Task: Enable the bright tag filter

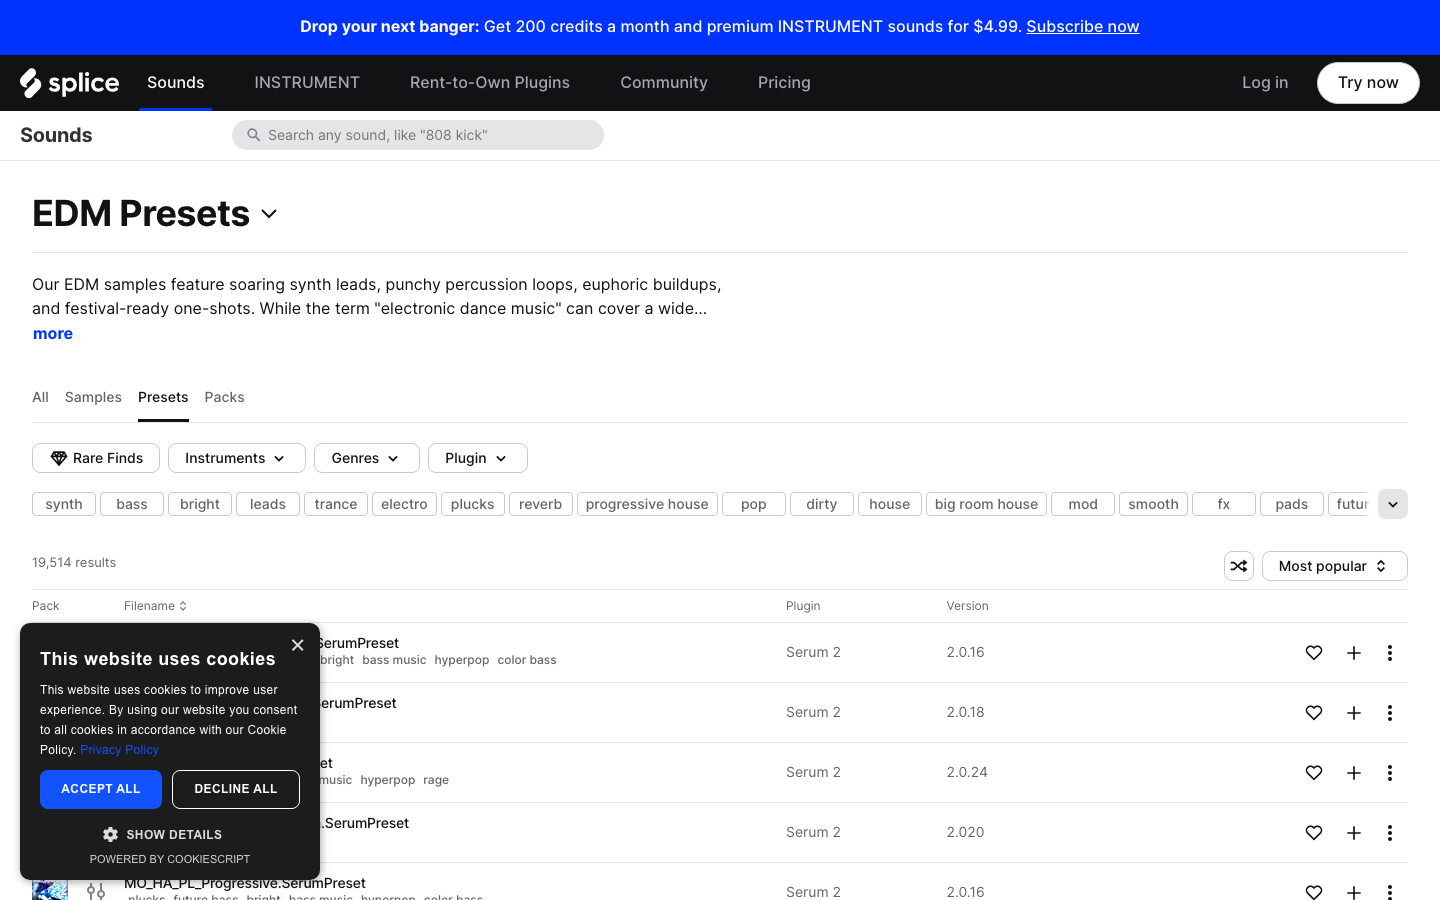Action: 200,504
